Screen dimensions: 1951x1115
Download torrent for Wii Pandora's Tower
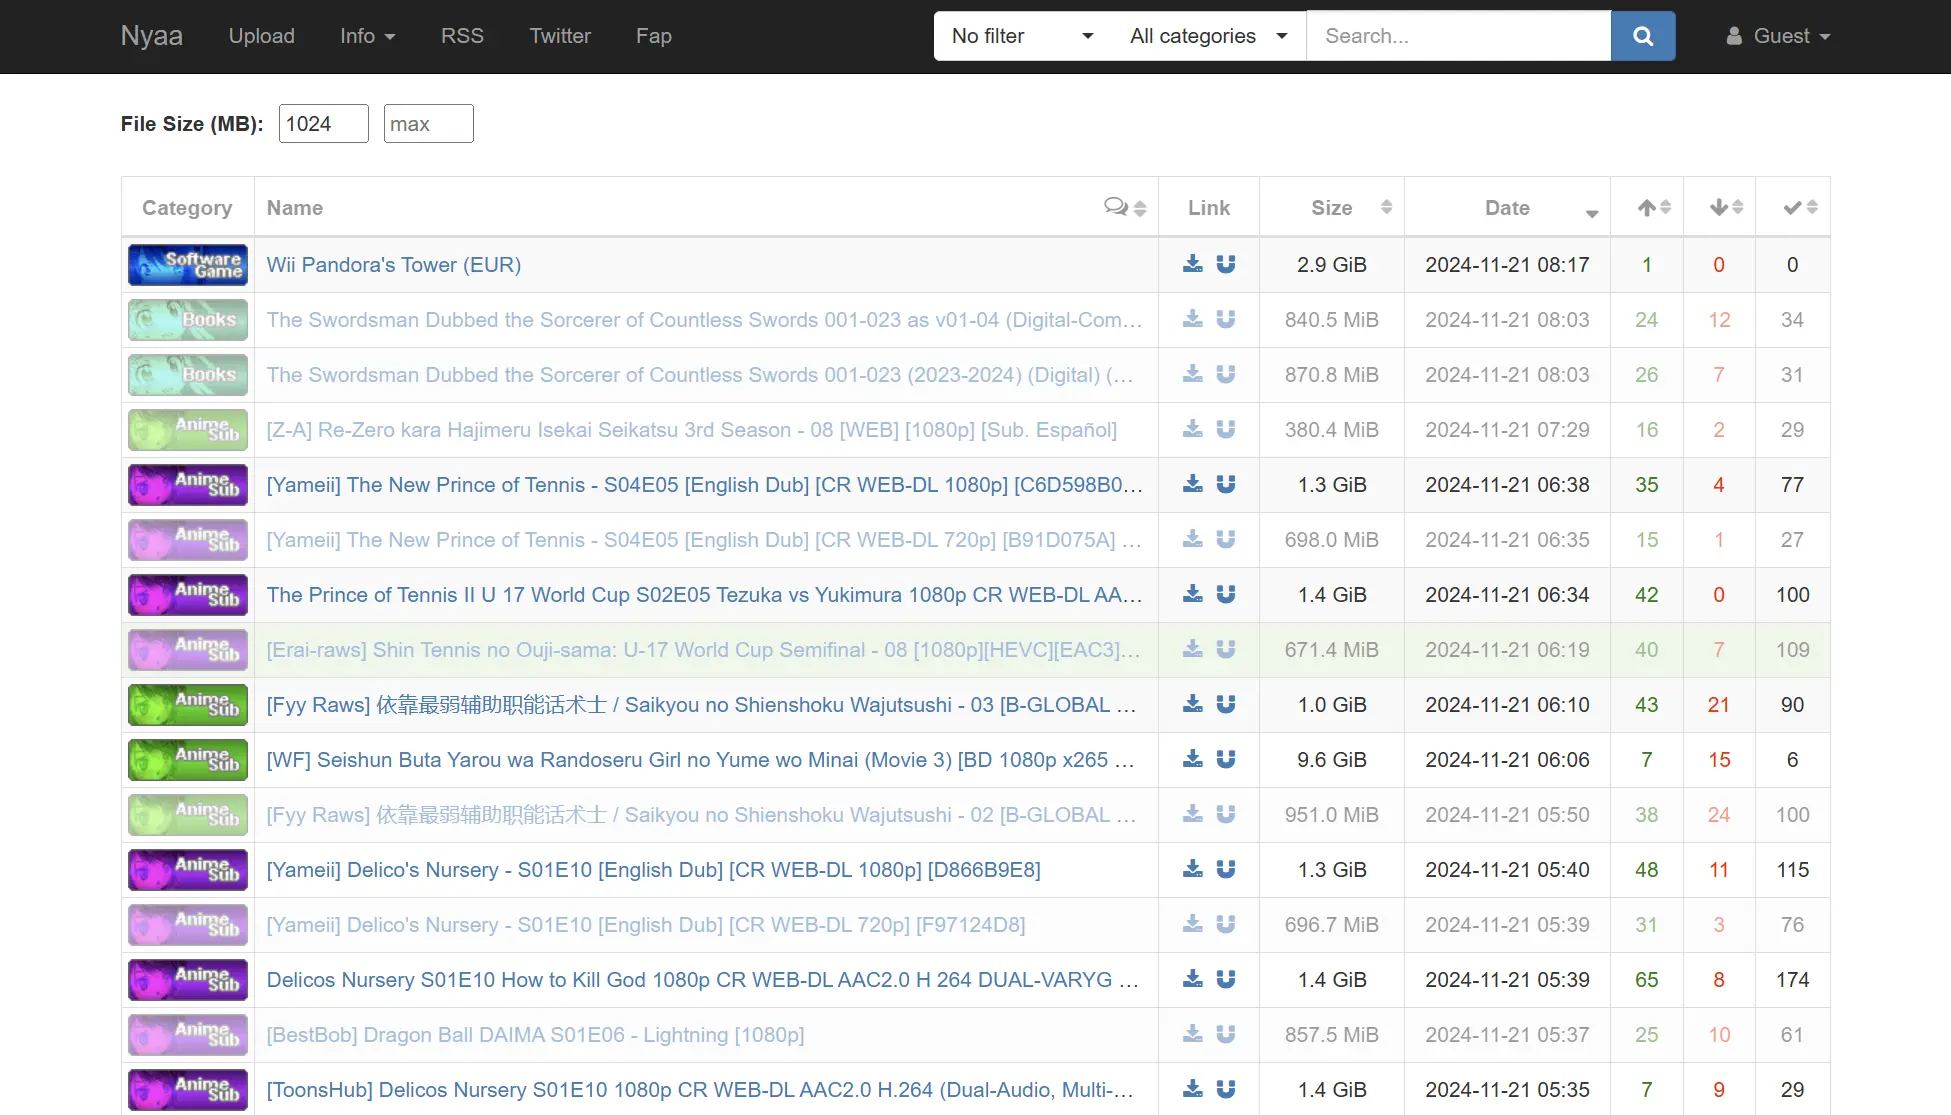[x=1192, y=264]
